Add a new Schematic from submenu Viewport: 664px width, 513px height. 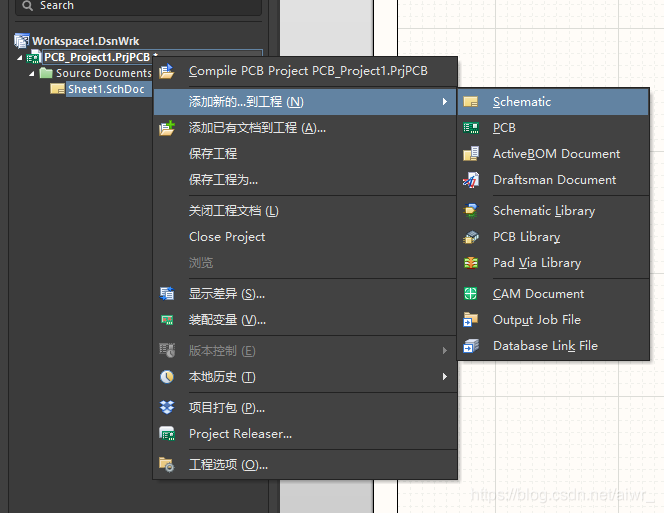553,102
